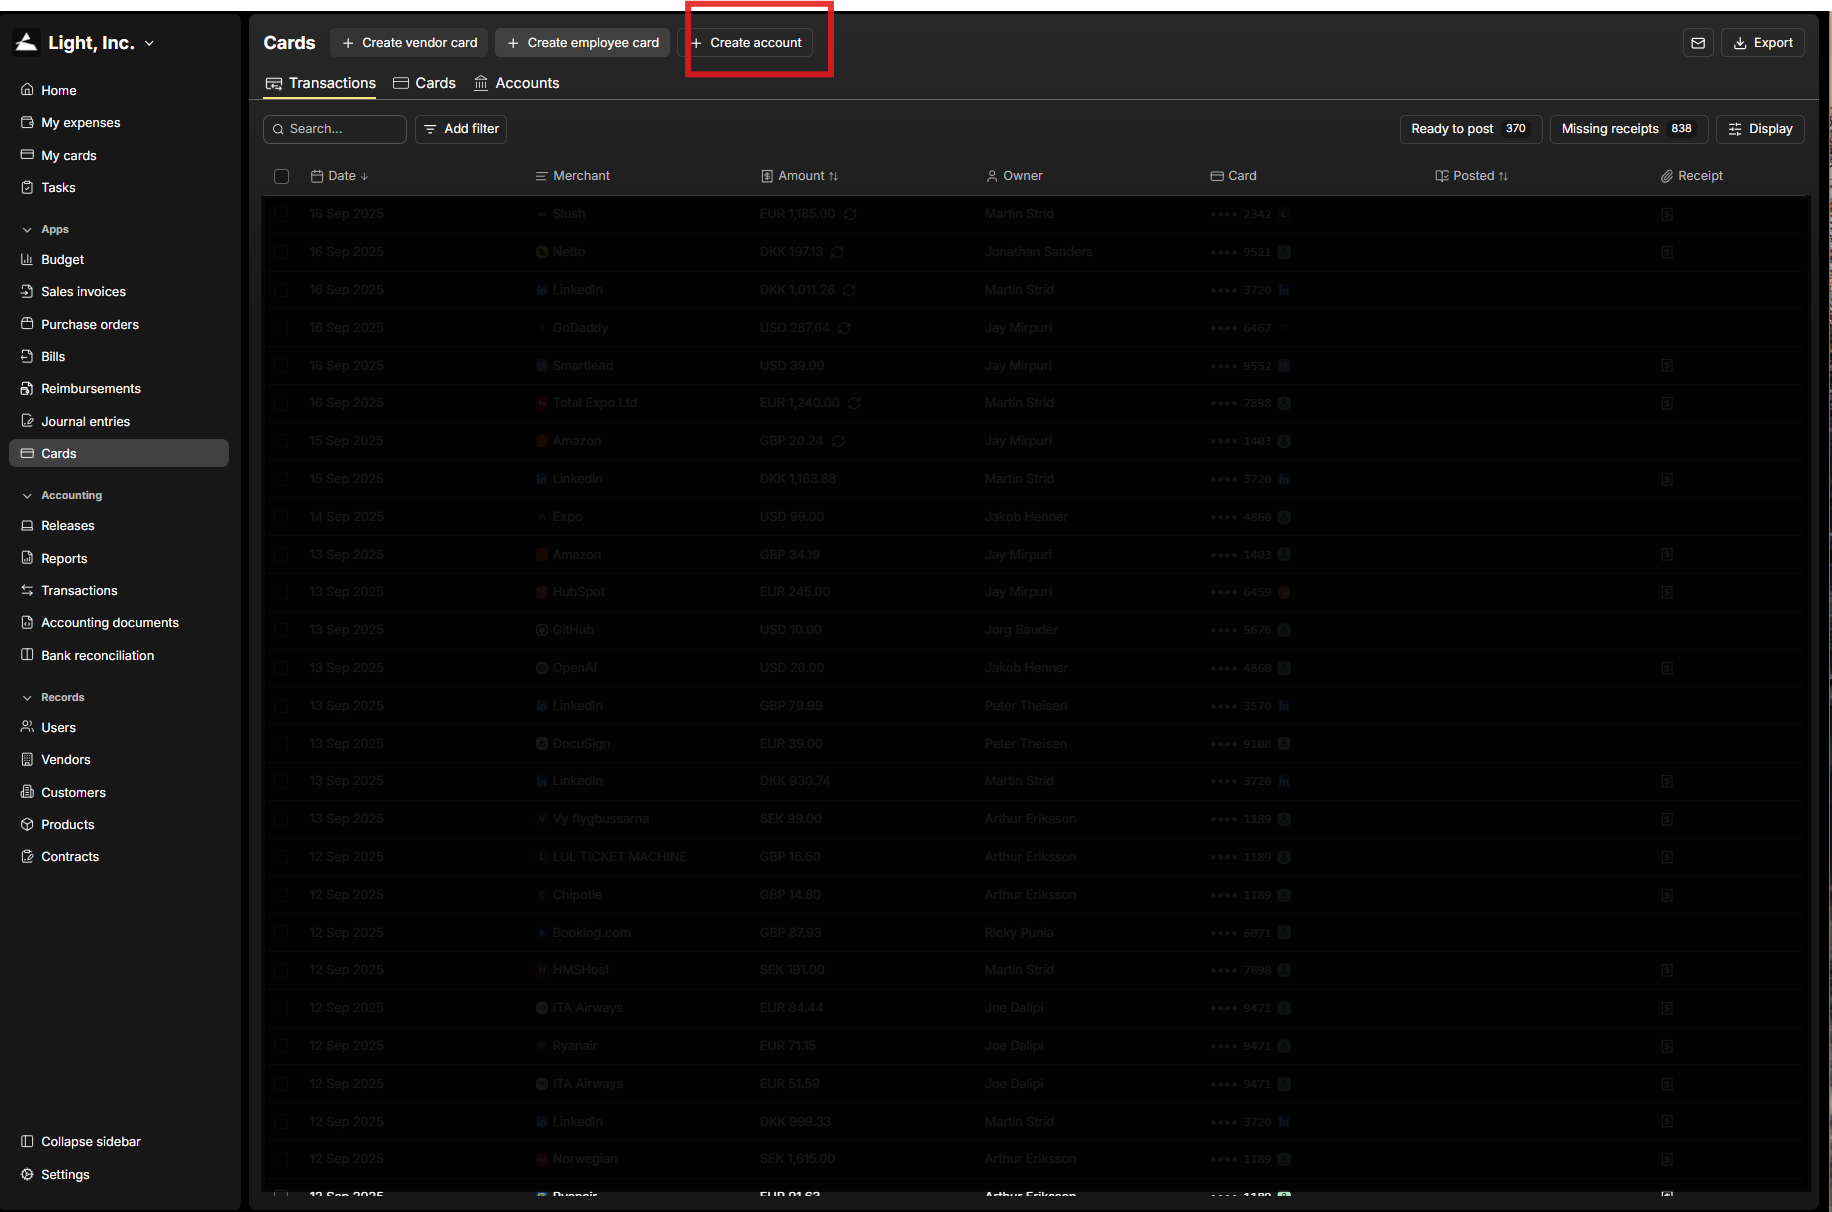Viewport: 1832px width, 1212px height.
Task: Click the mail envelope icon beside Export
Action: click(1698, 43)
